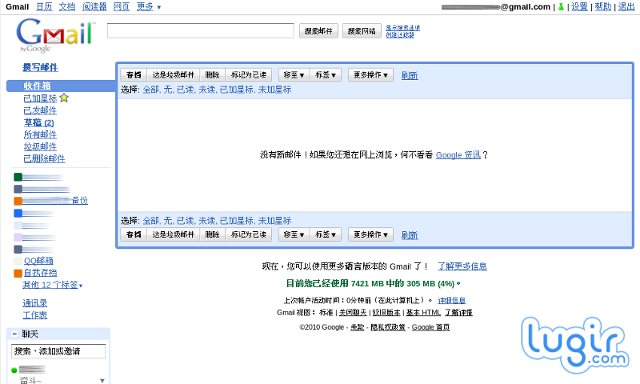Viewport: 640px width, 384px height.
Task: Open 更多操作 dropdown in the upper toolbar
Action: coord(371,75)
